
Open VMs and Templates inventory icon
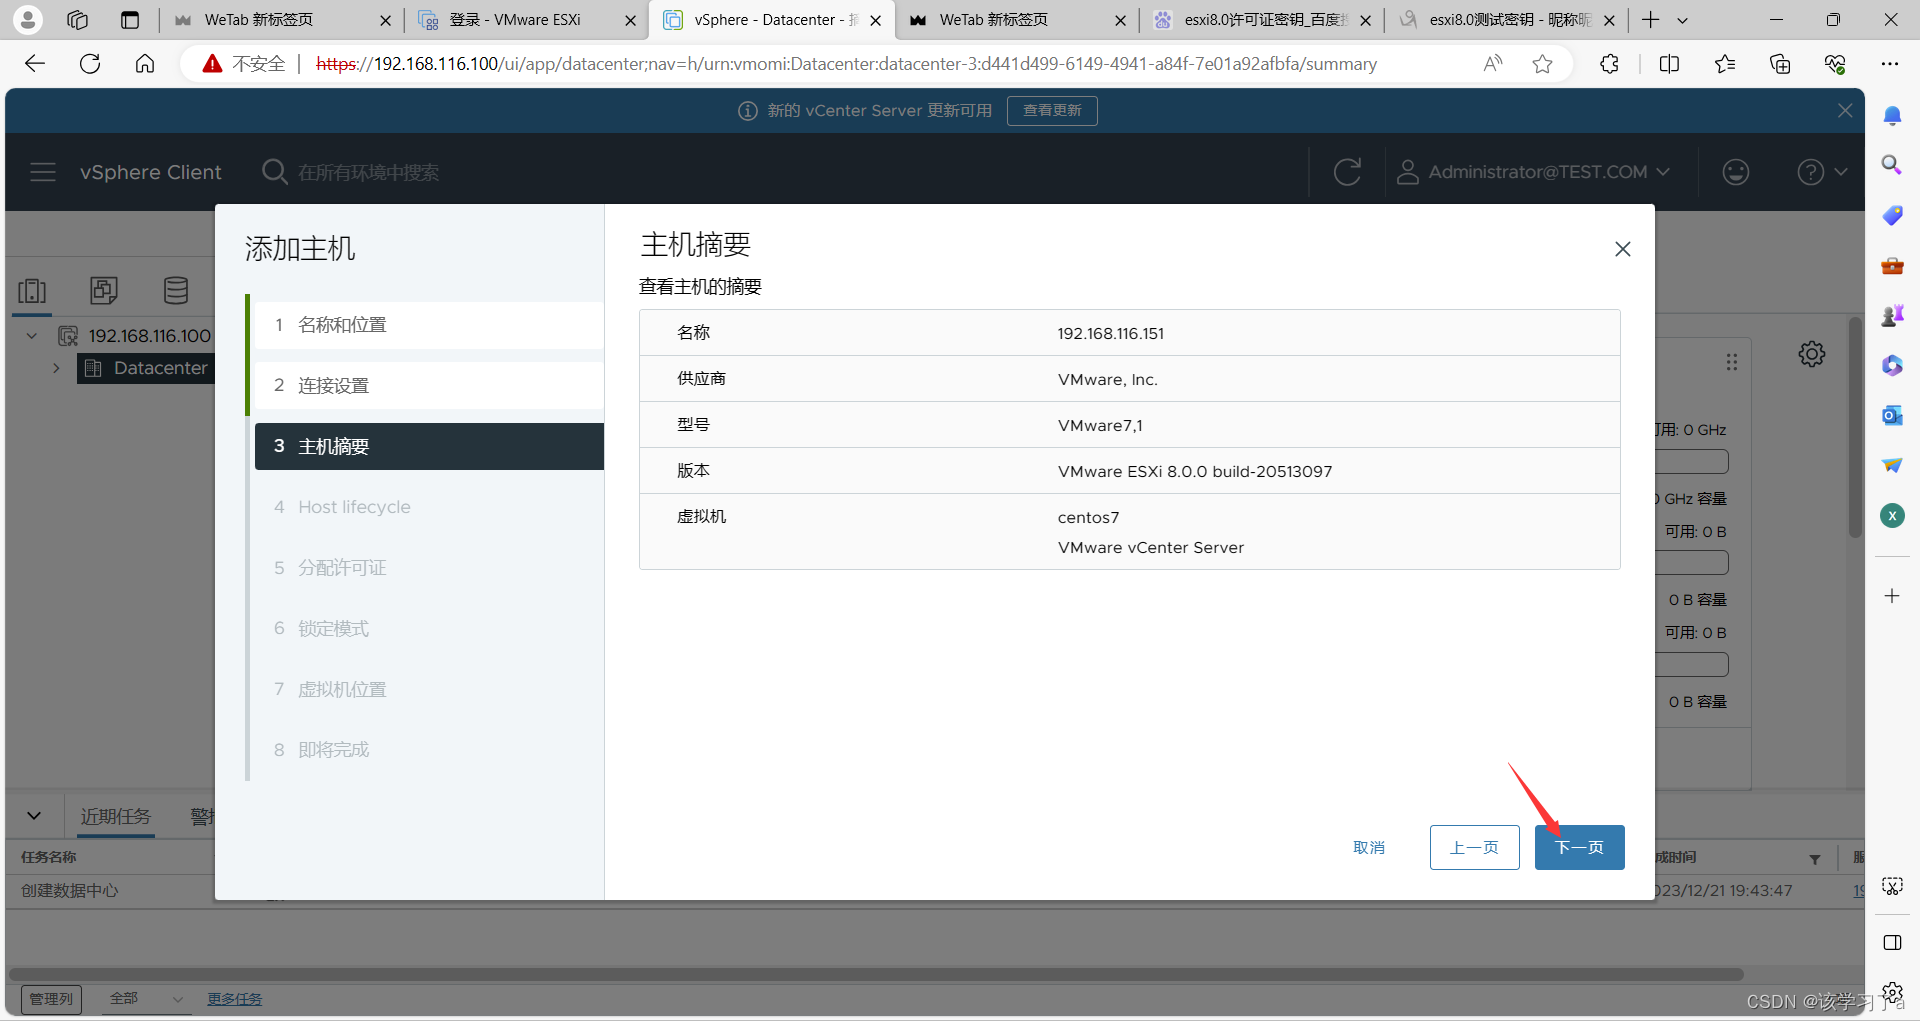point(104,291)
